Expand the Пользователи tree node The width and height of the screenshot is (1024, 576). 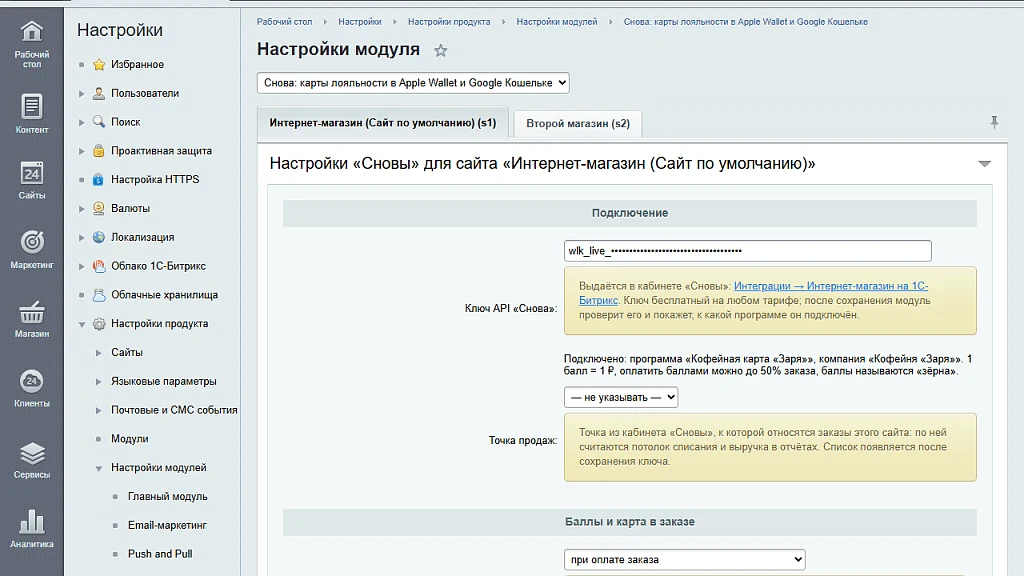82,93
